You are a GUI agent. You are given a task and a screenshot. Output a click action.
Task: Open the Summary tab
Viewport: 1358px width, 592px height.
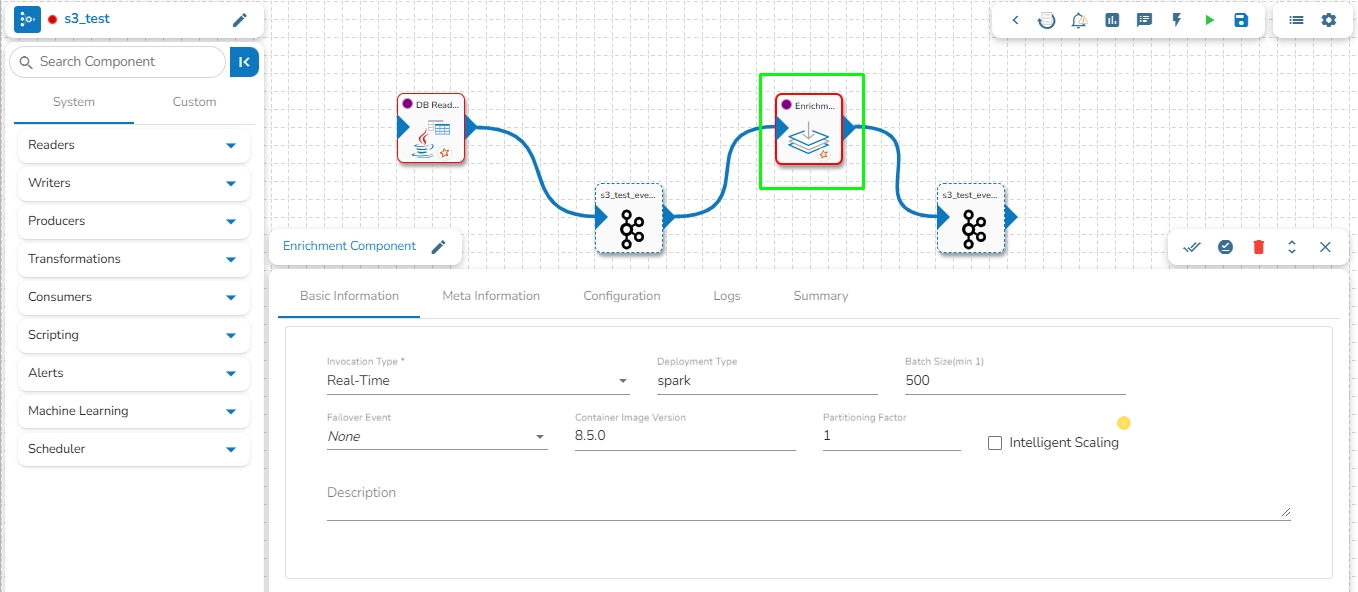tap(821, 296)
